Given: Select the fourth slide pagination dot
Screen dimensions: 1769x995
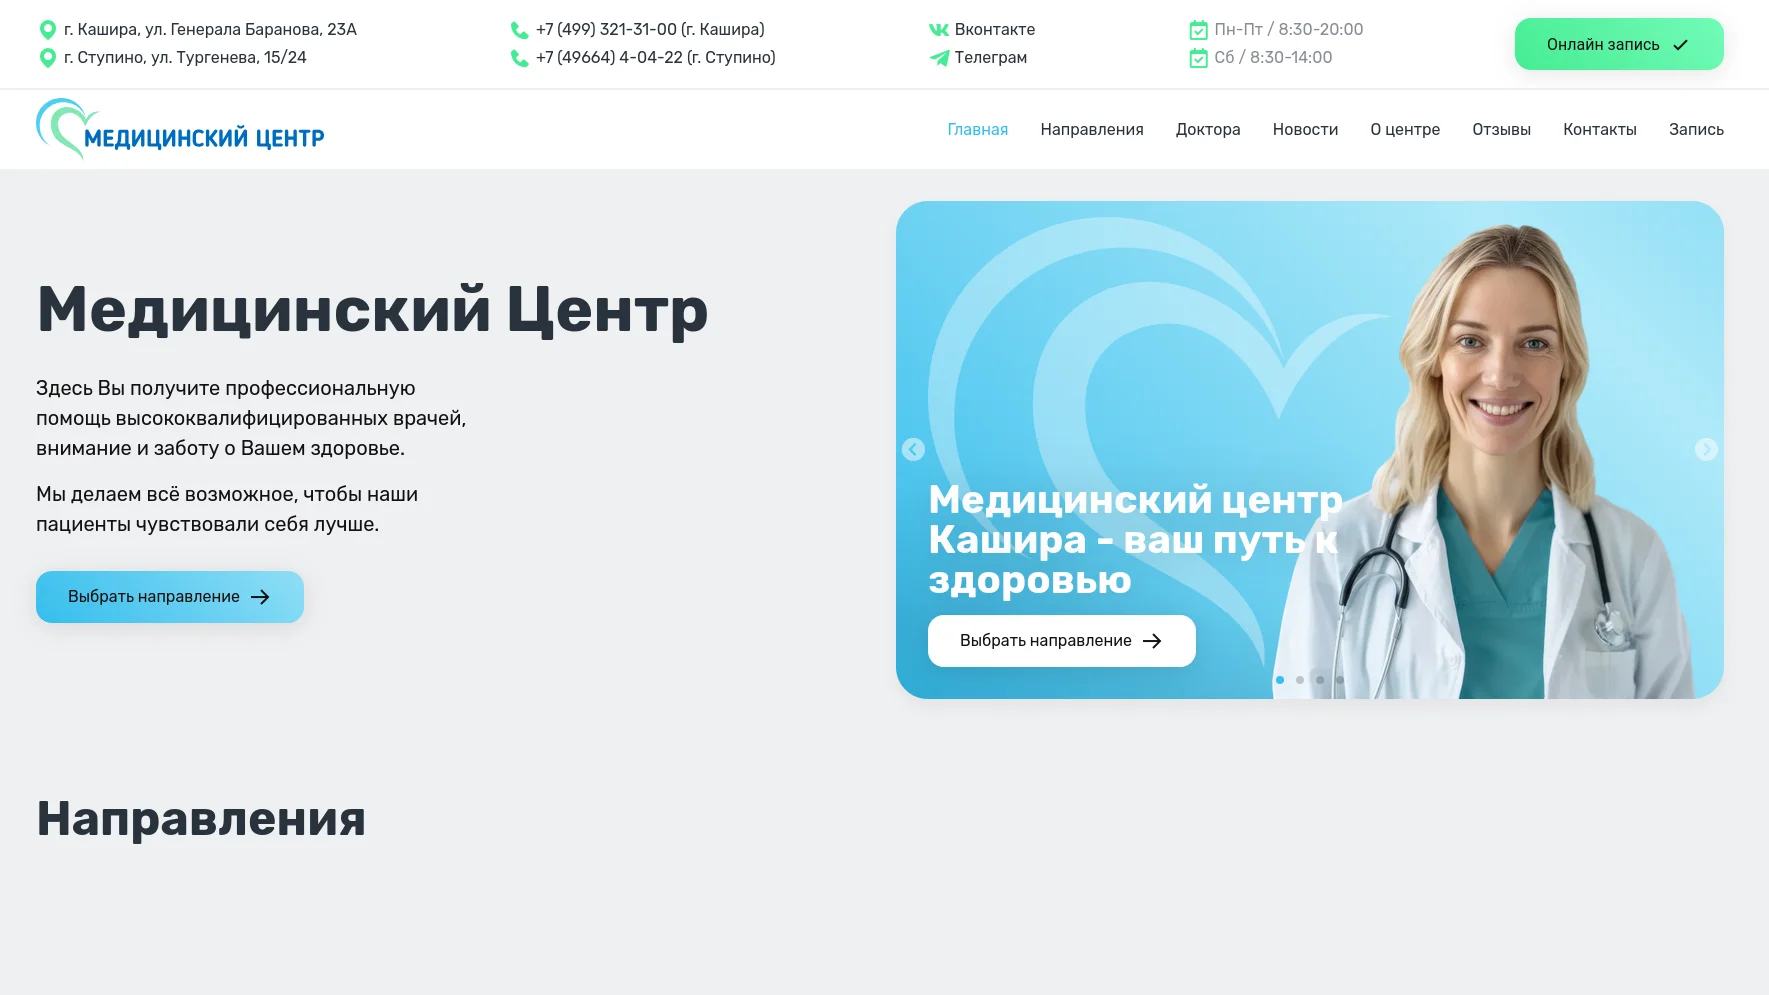Looking at the screenshot, I should [x=1340, y=680].
